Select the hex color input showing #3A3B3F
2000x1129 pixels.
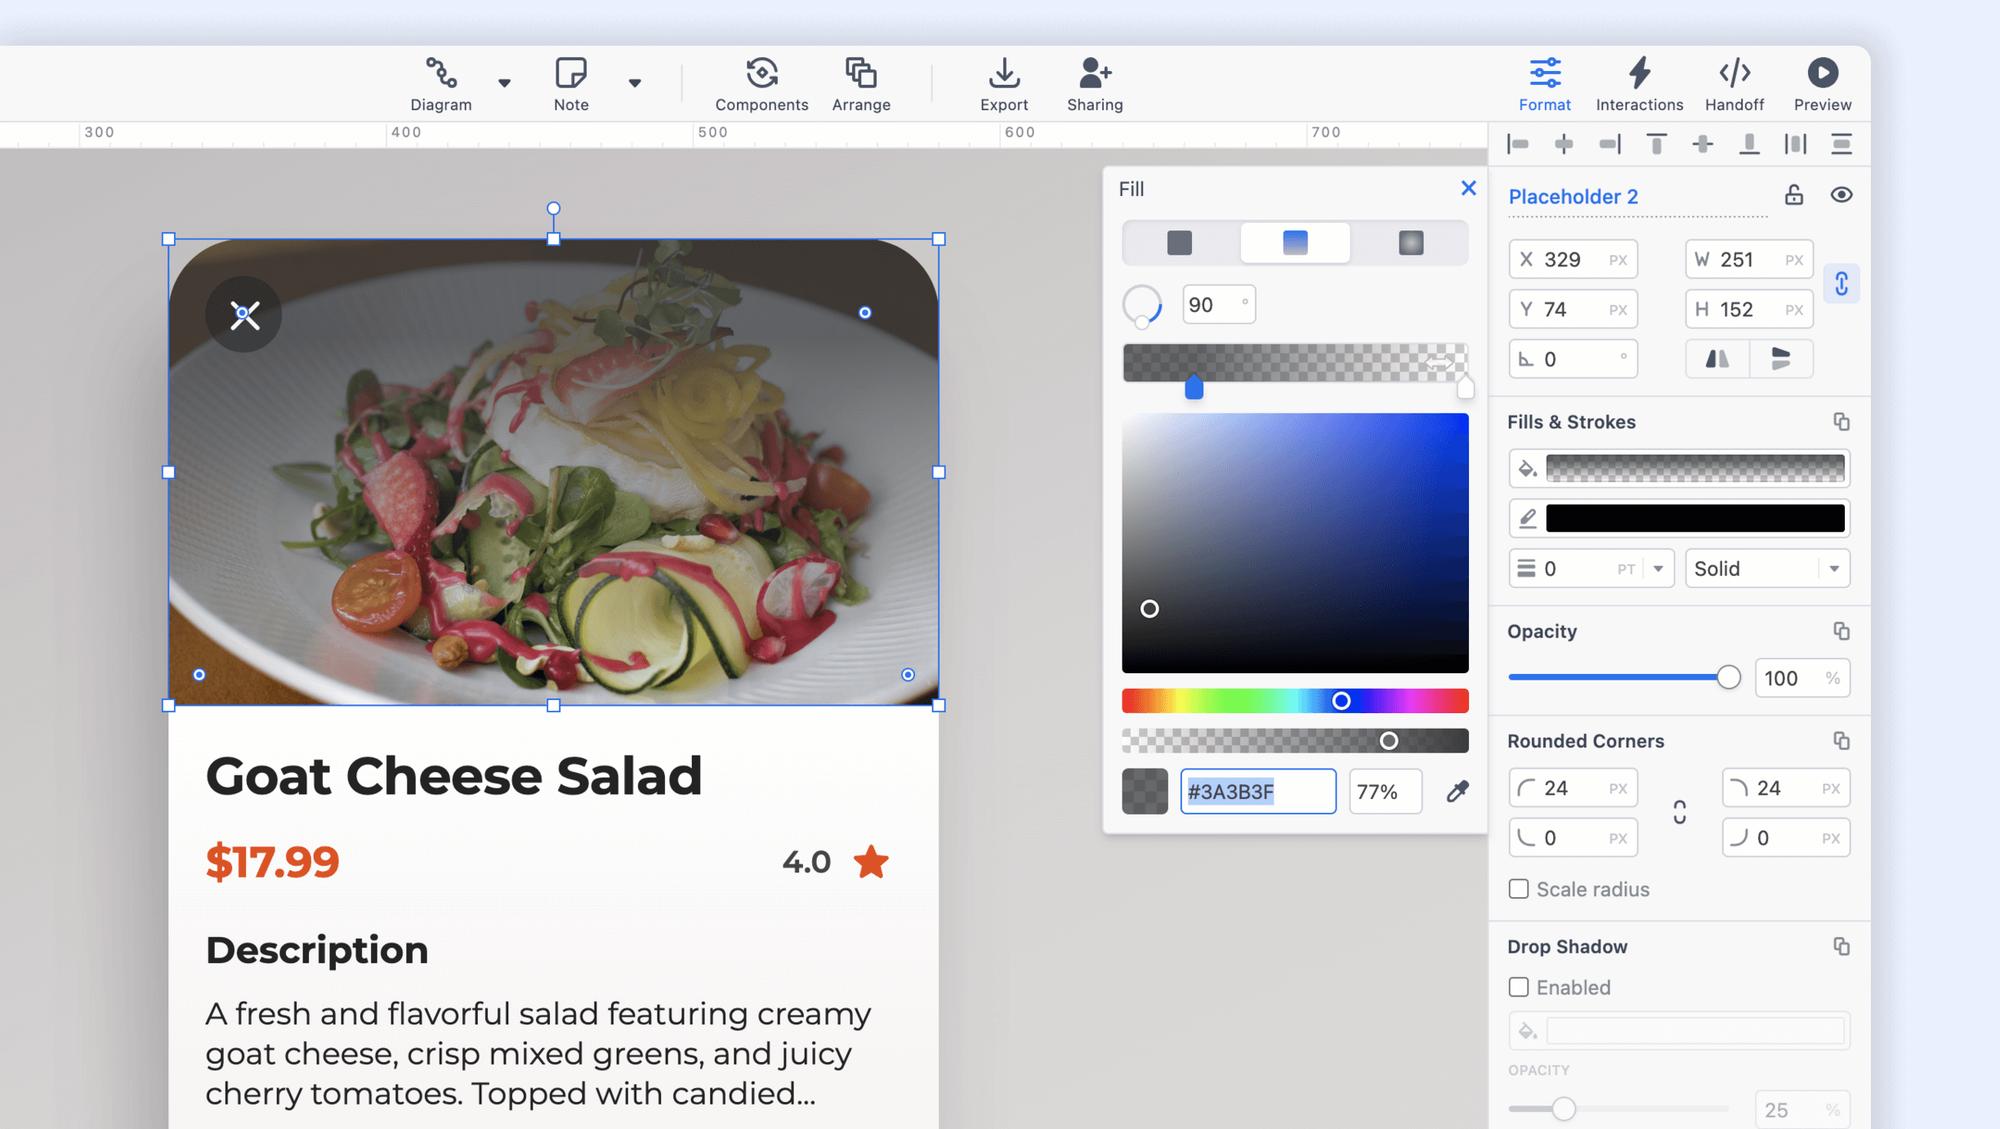click(1258, 791)
